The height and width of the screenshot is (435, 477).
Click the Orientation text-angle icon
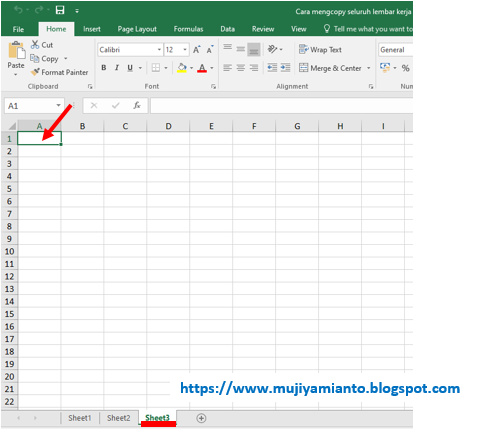click(272, 49)
